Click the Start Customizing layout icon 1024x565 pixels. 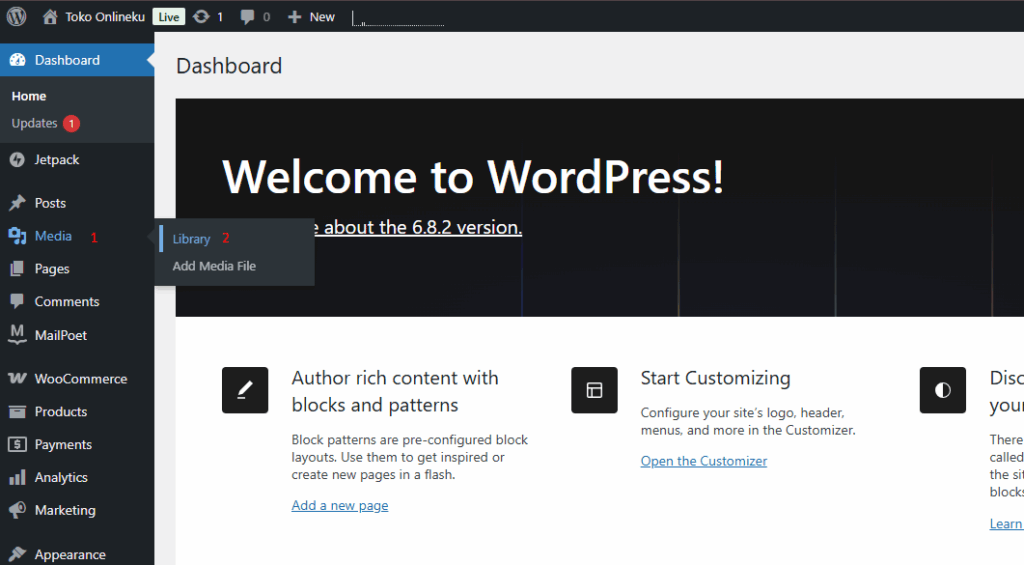tap(594, 390)
